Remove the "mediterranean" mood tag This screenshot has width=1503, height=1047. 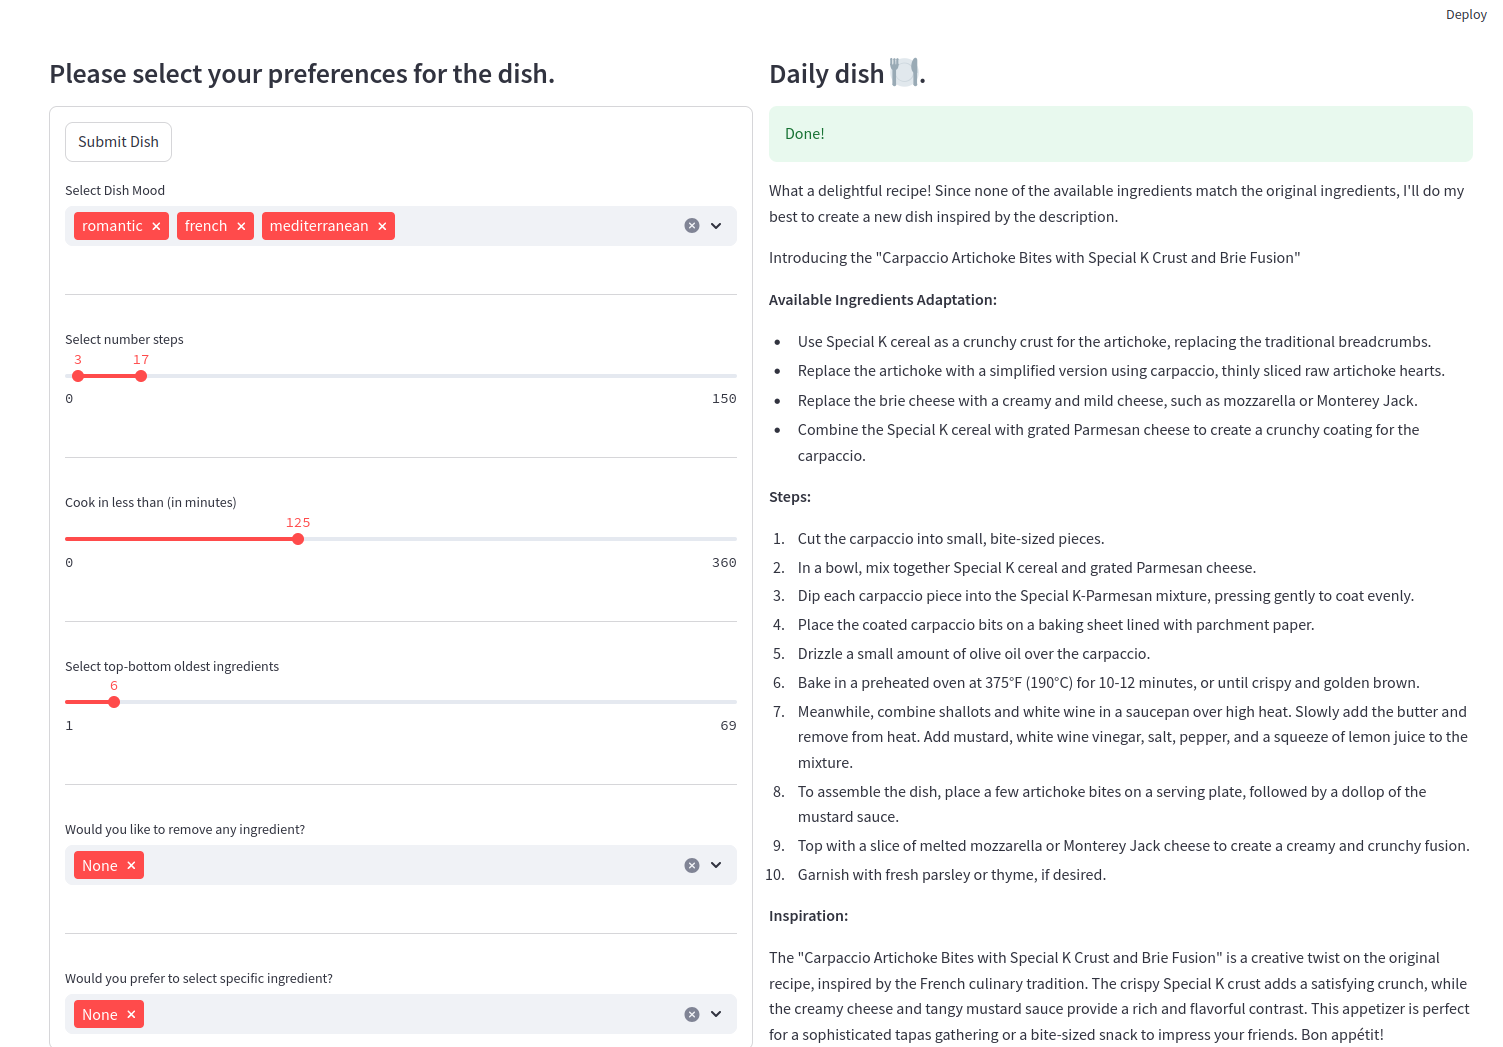pos(382,226)
